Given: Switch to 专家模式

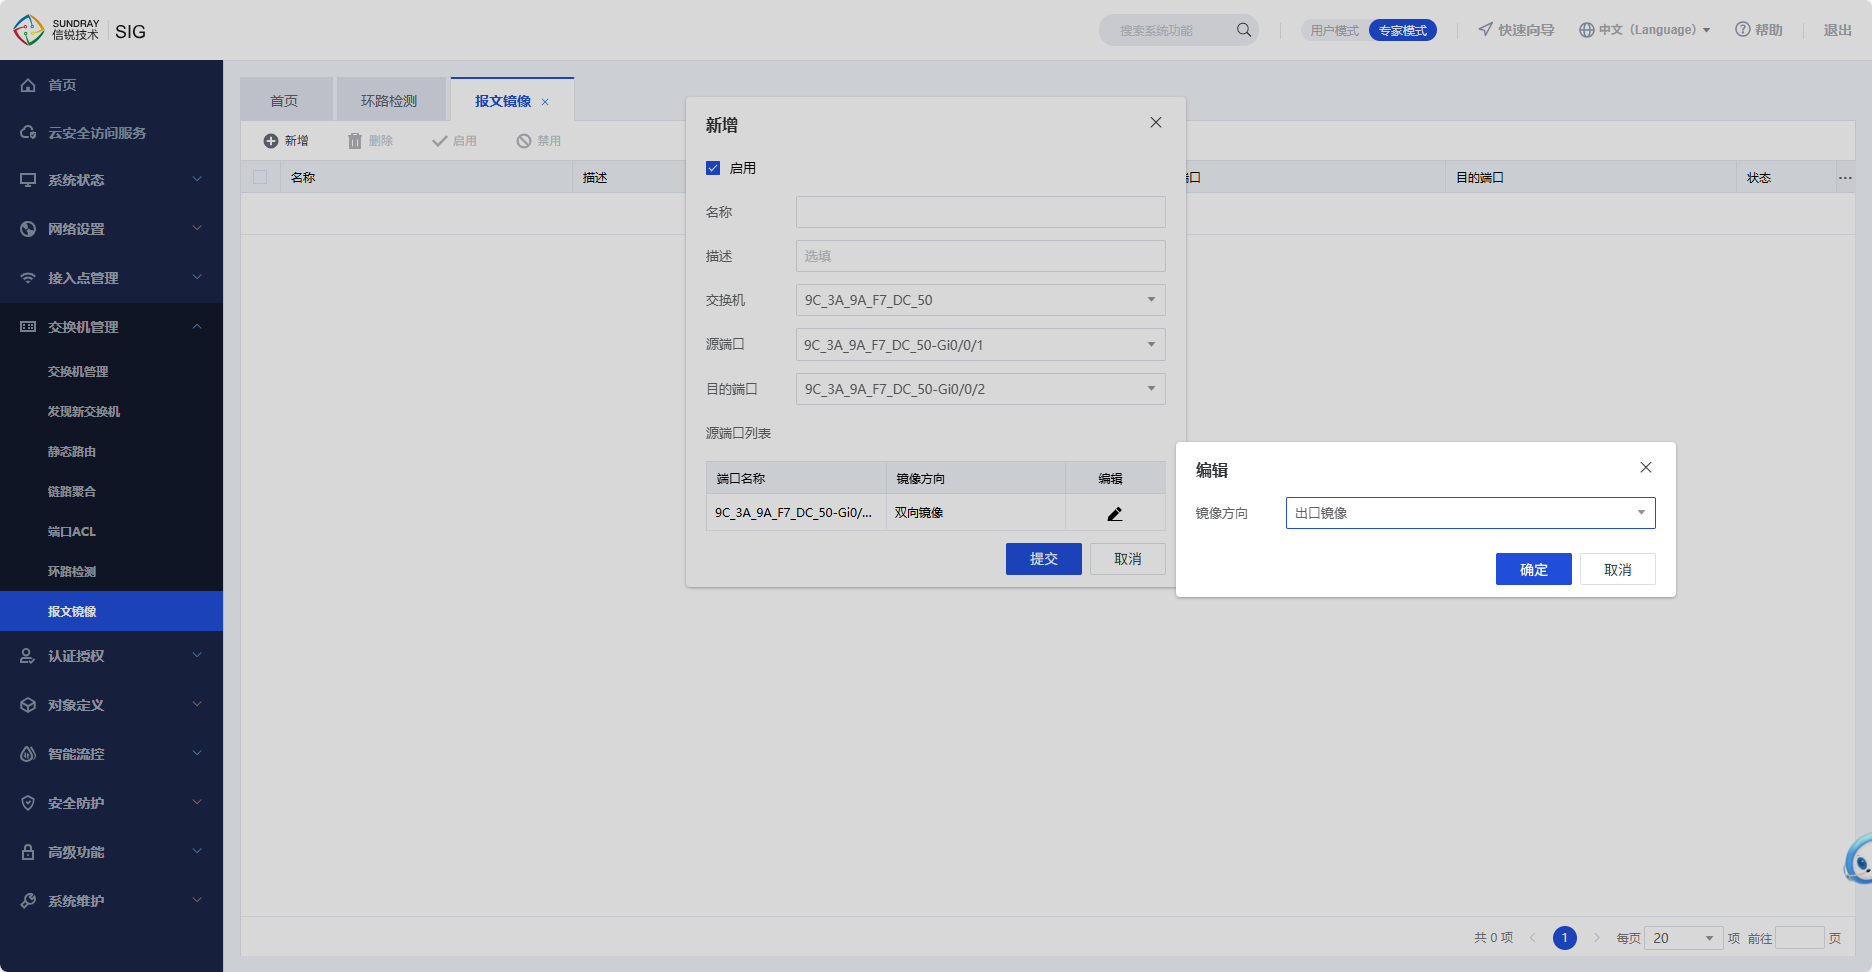Looking at the screenshot, I should point(1403,30).
